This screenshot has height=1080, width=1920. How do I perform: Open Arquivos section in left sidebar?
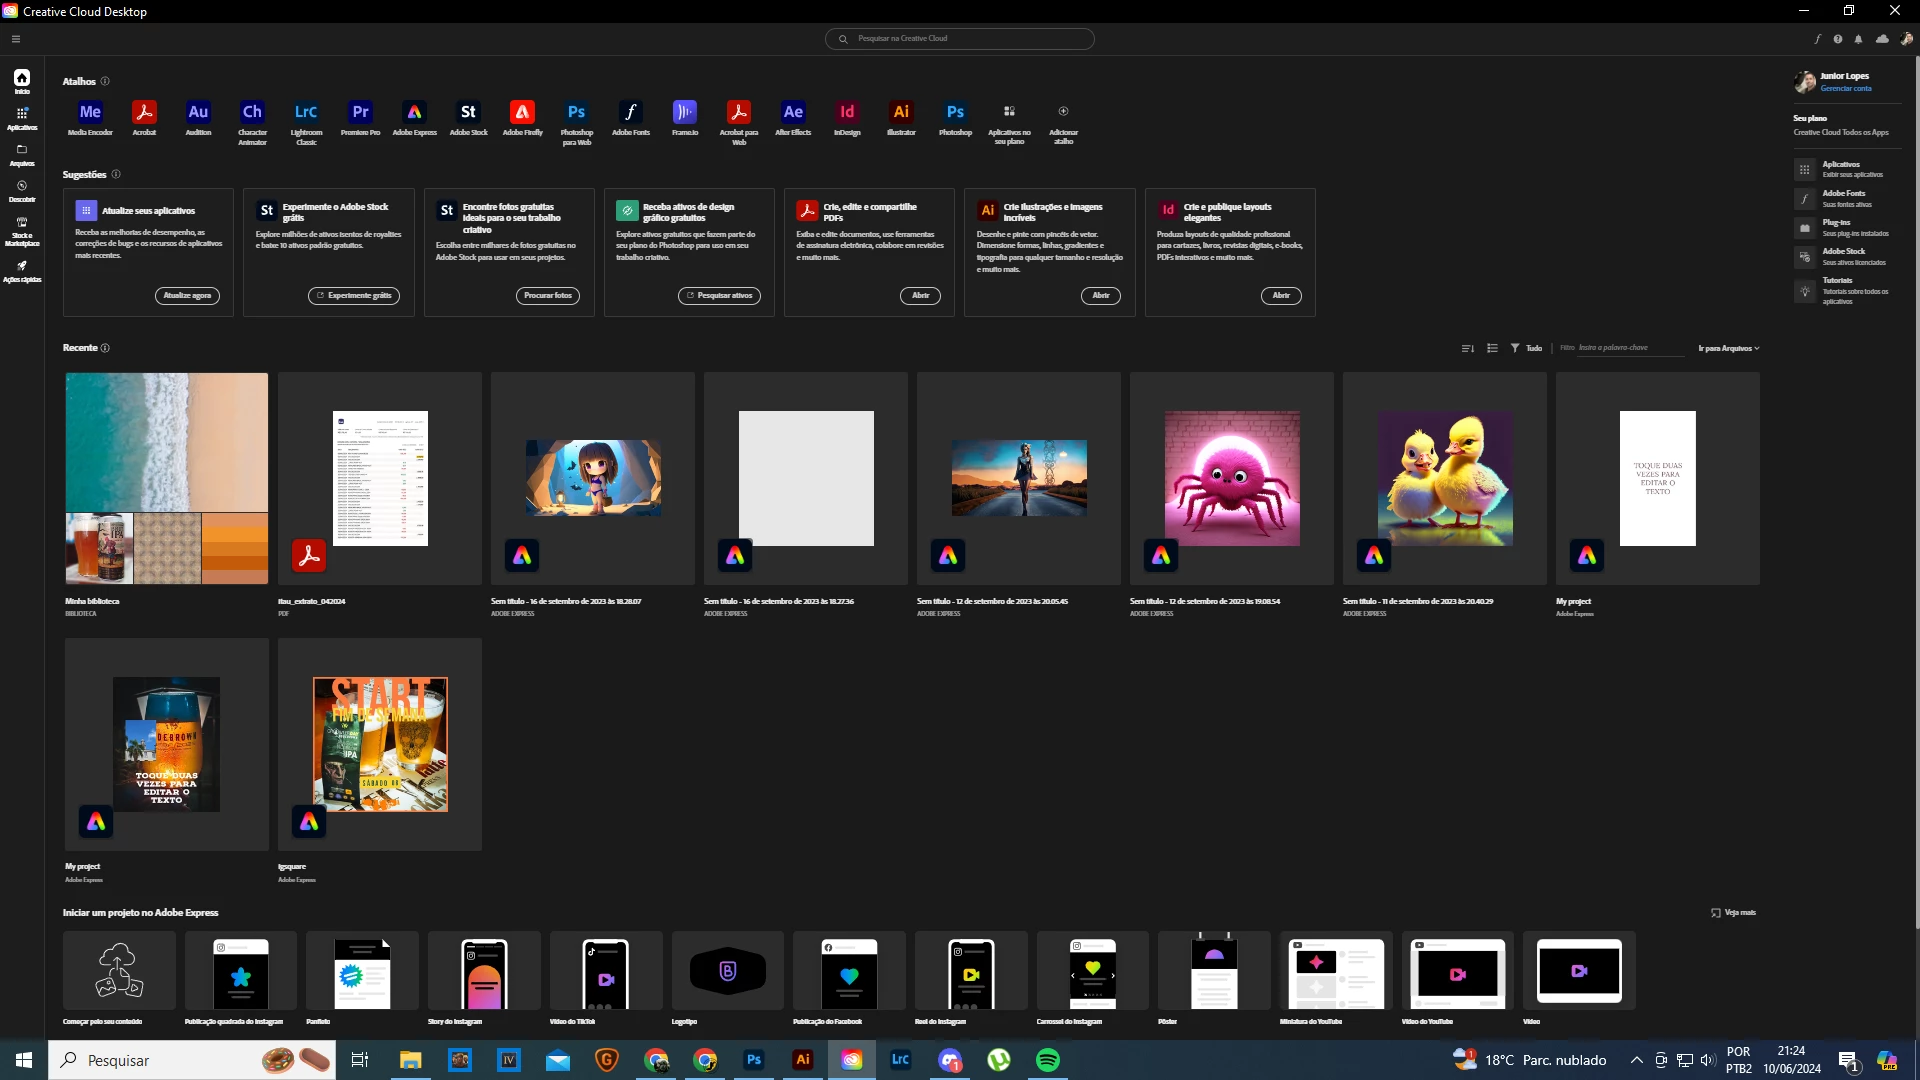(x=21, y=154)
